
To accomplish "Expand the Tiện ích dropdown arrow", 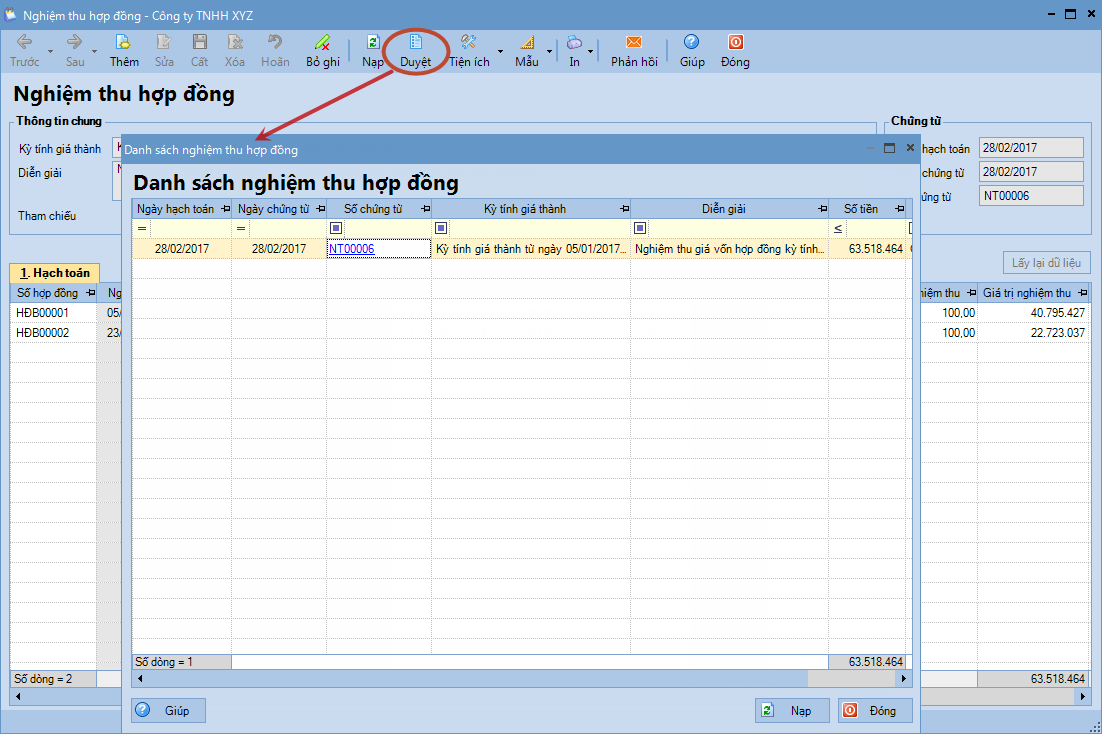I will click(500, 51).
